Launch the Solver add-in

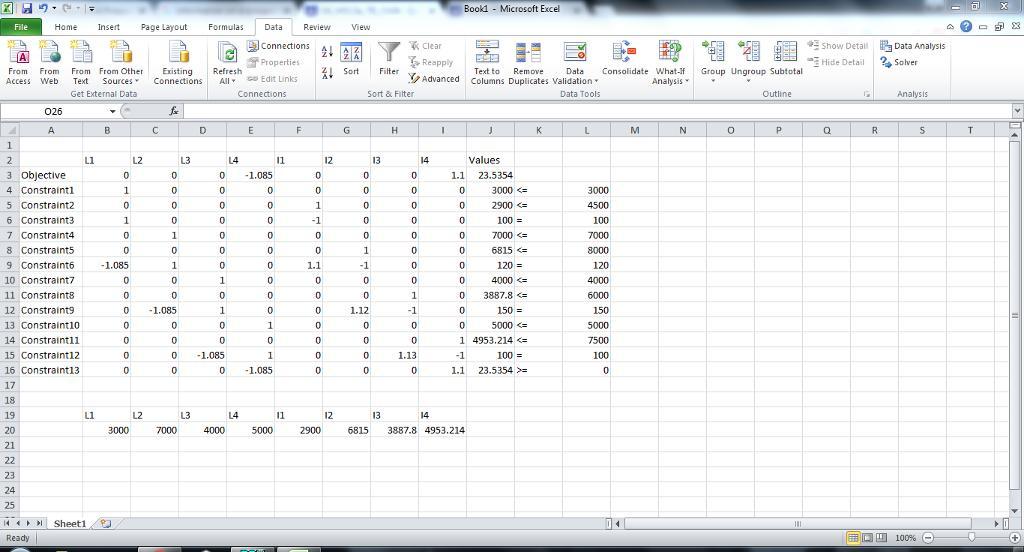(899, 62)
